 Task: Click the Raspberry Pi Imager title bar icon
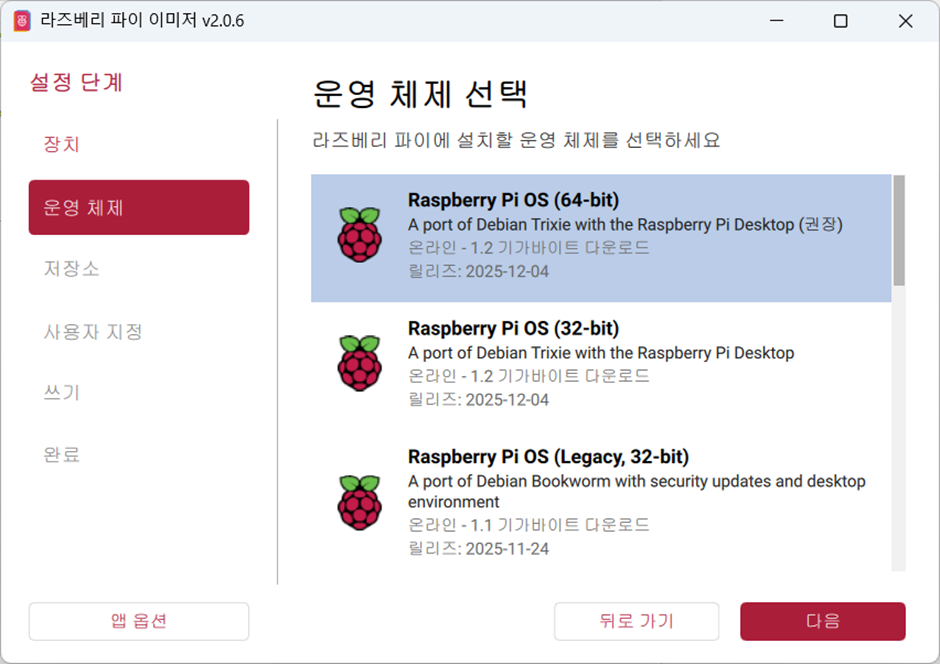click(22, 21)
